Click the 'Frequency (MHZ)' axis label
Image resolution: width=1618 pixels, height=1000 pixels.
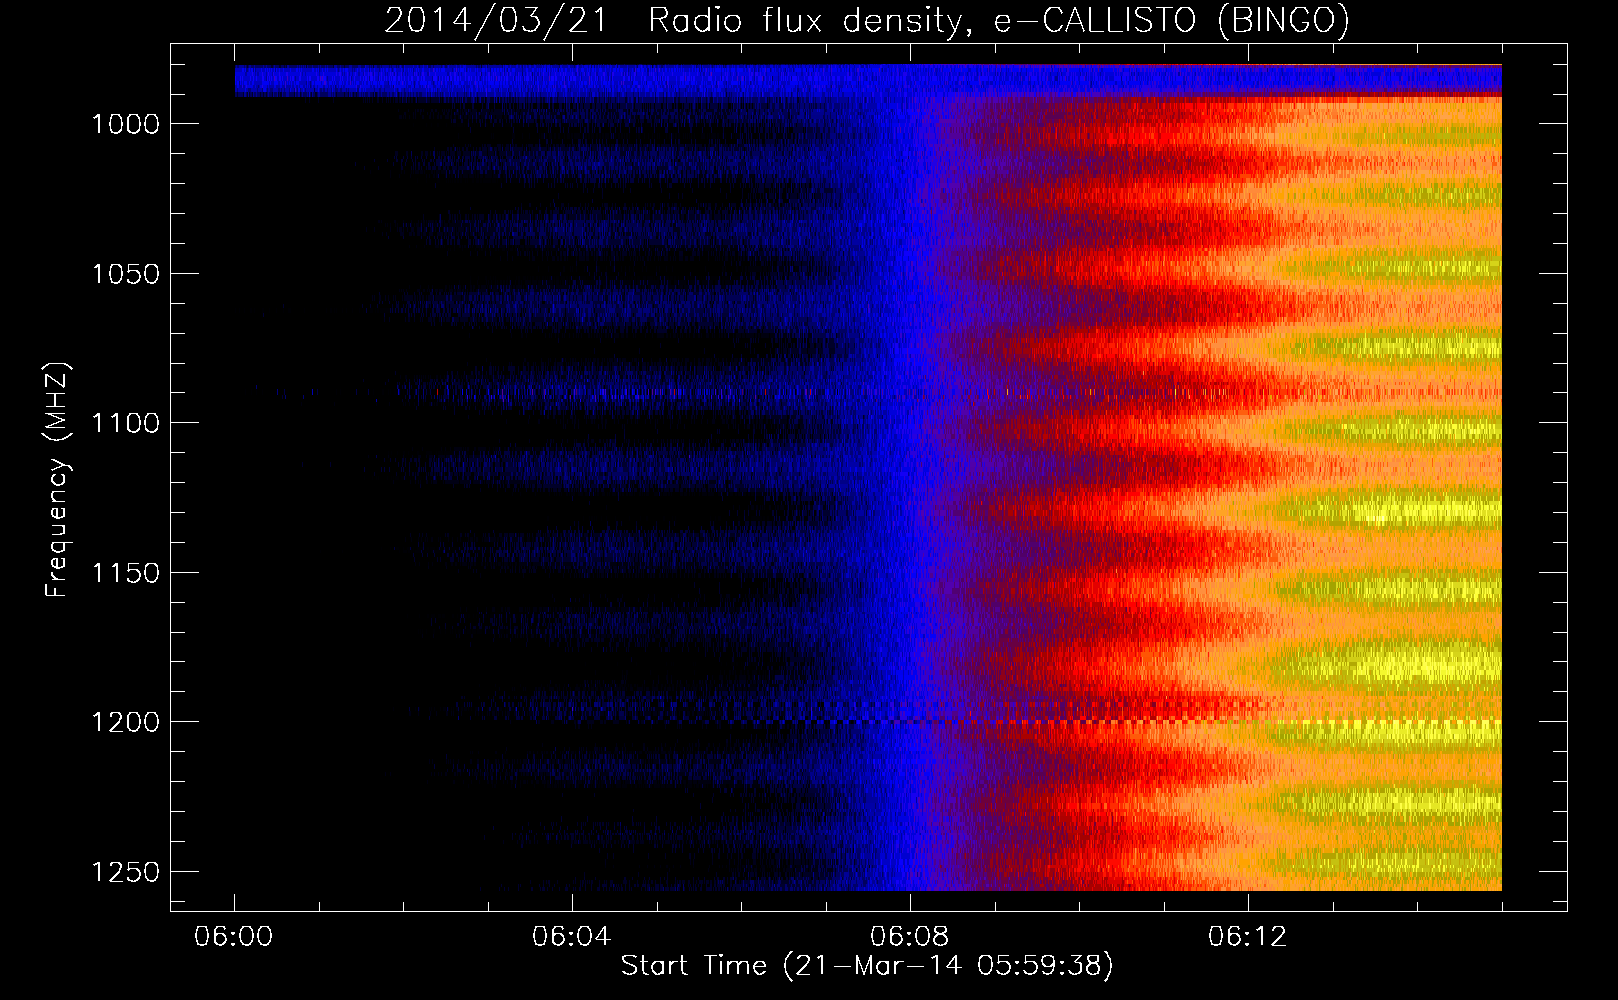(x=57, y=479)
